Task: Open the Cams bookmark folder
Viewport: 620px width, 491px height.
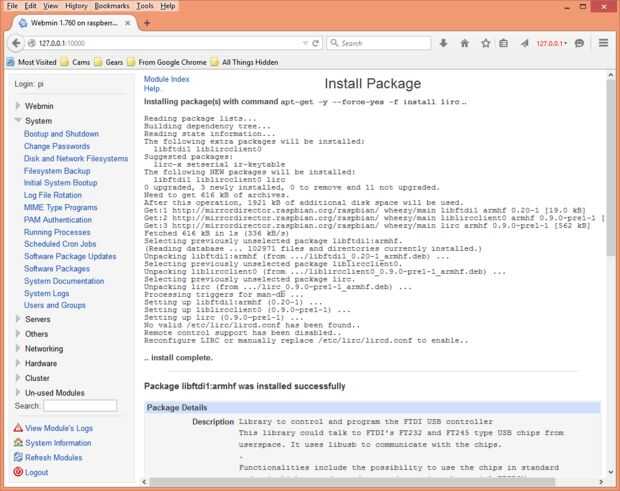Action: [x=76, y=62]
